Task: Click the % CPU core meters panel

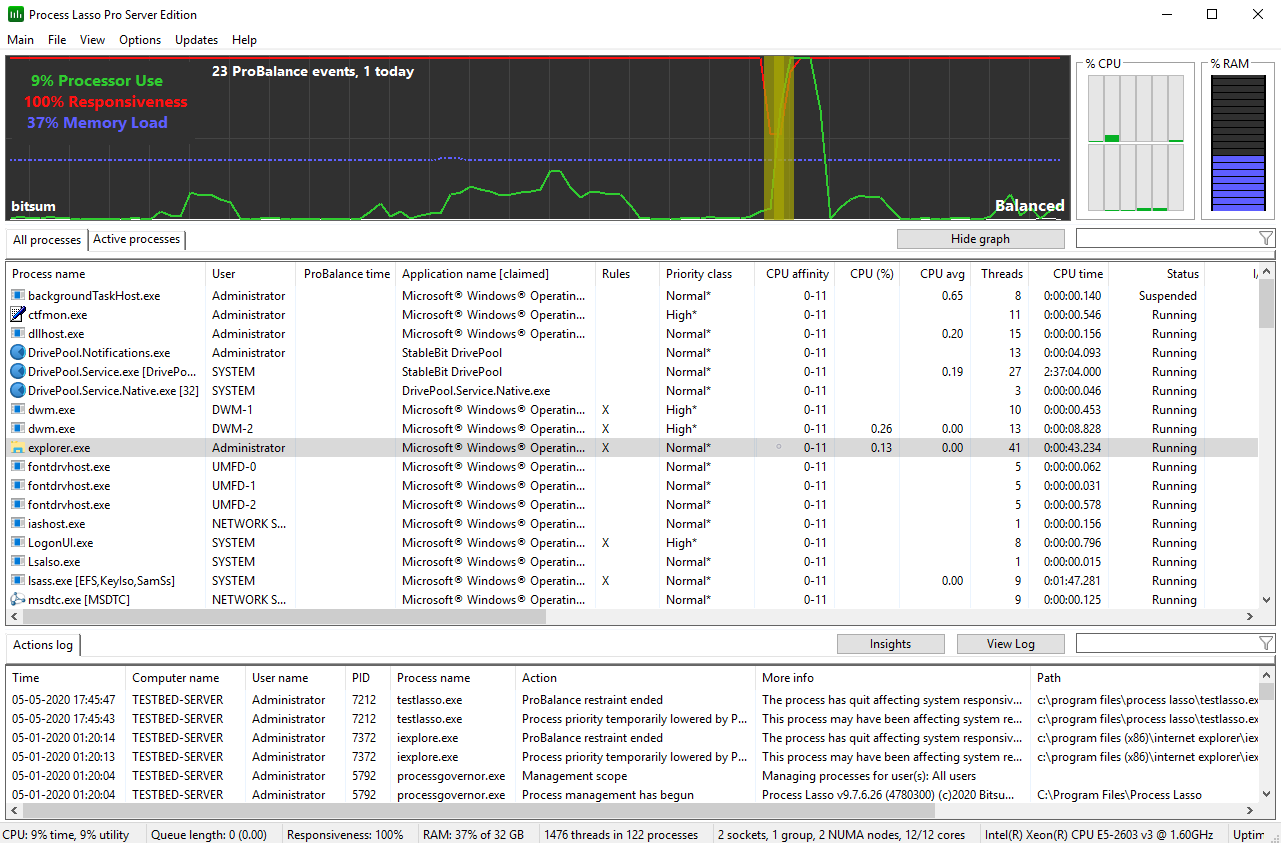Action: (x=1135, y=141)
